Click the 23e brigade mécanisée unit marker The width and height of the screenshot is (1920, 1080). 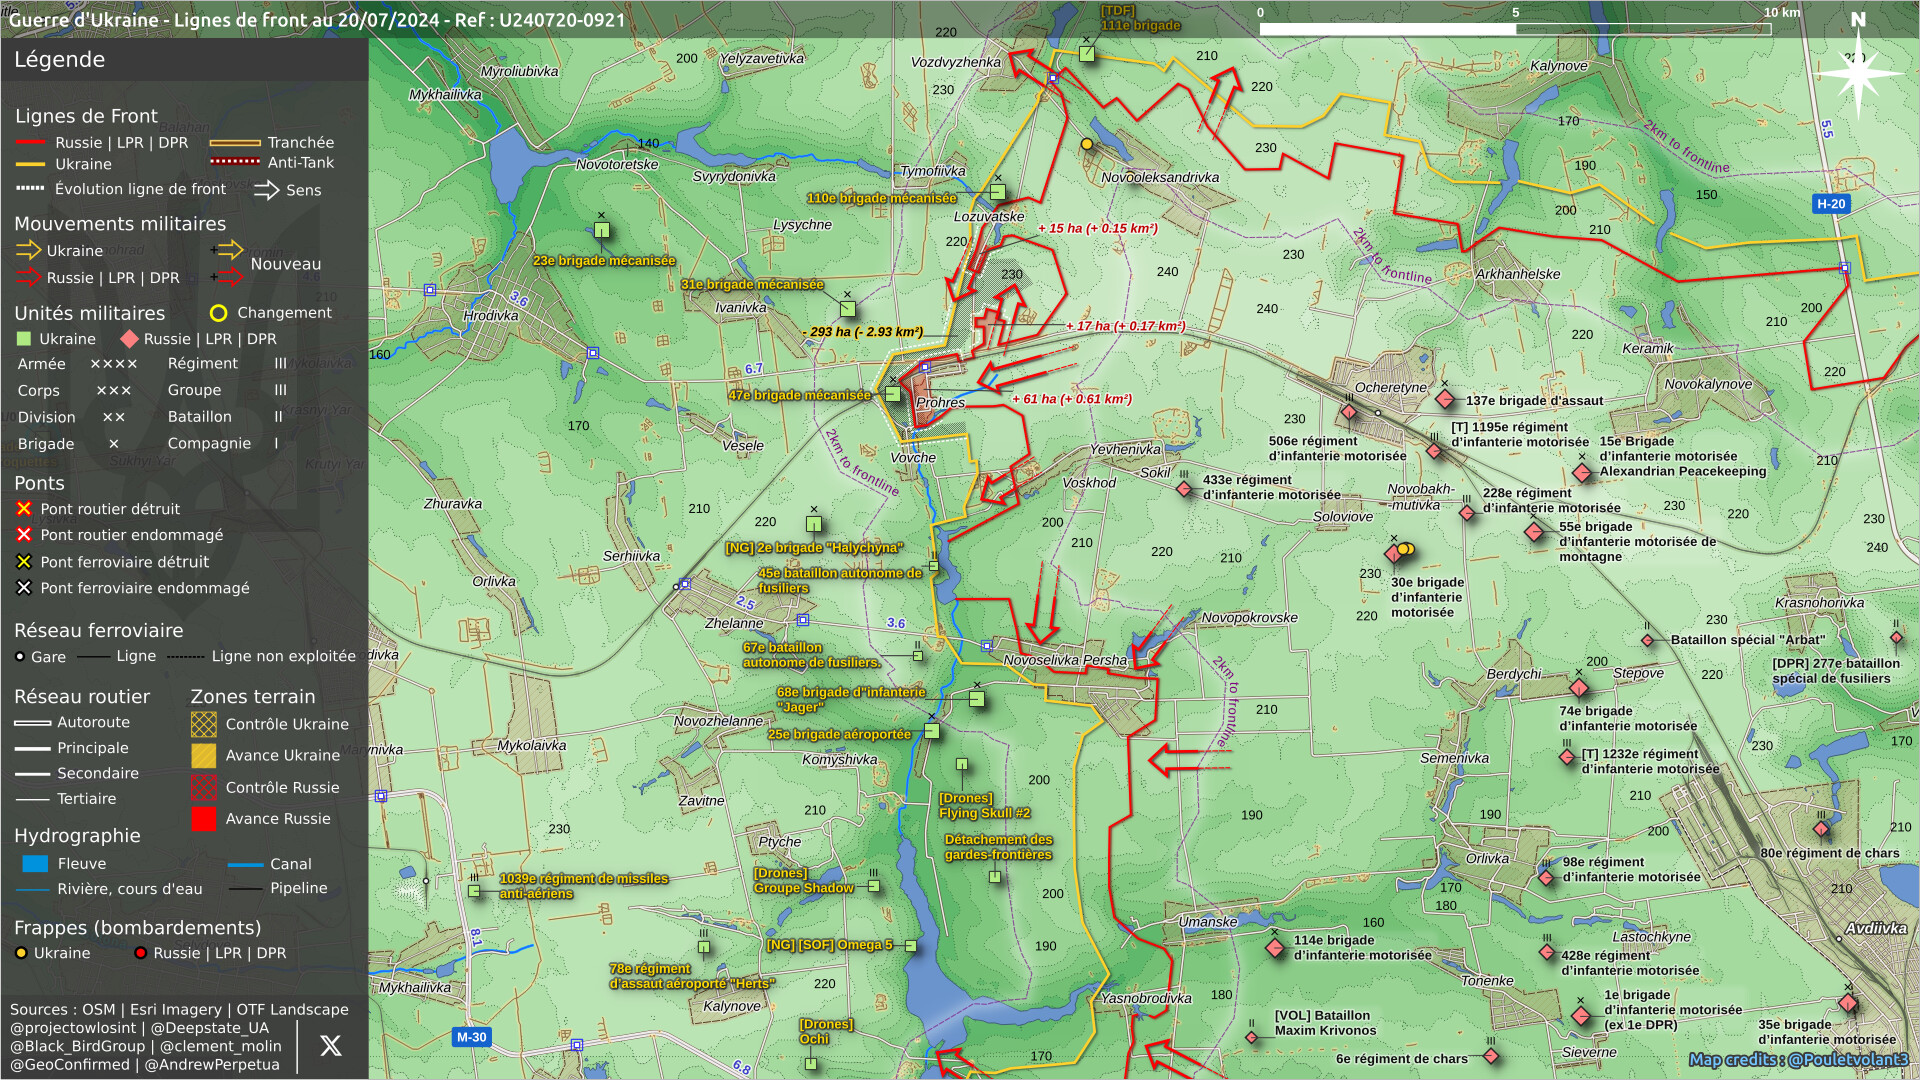pos(602,231)
